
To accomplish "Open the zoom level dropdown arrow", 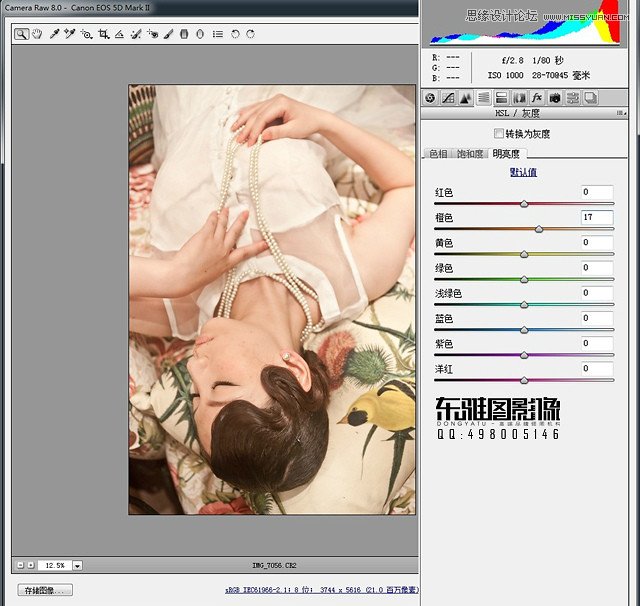I will [x=78, y=565].
